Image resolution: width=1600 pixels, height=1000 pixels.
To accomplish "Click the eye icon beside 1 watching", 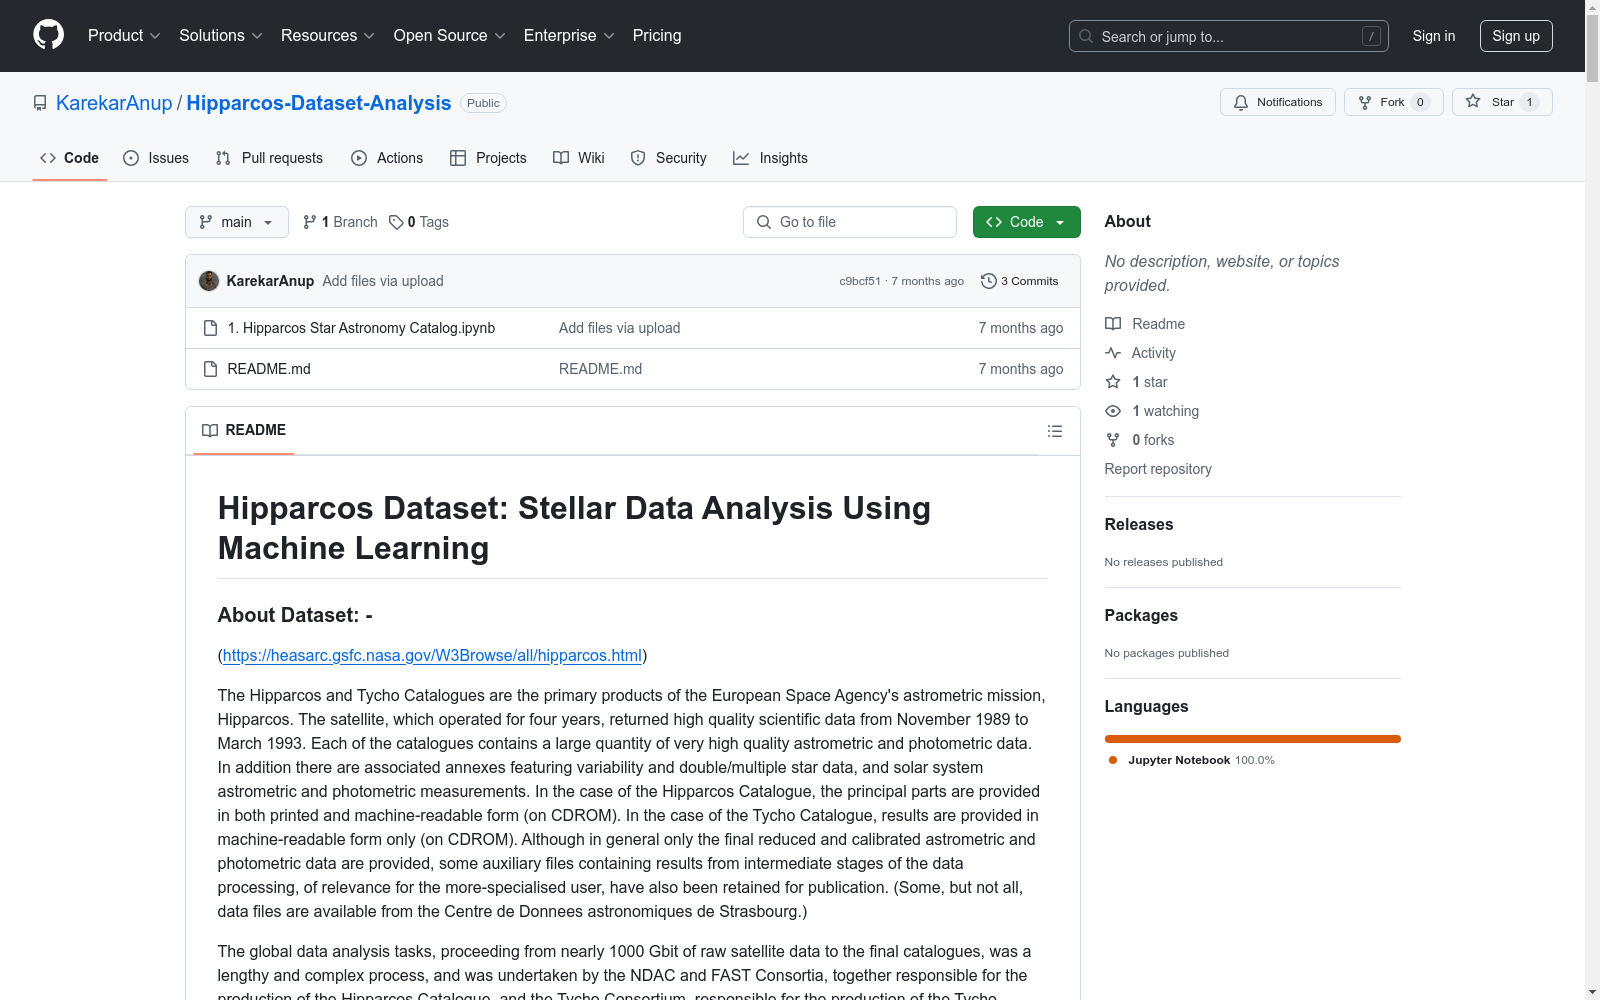I will click(x=1113, y=411).
